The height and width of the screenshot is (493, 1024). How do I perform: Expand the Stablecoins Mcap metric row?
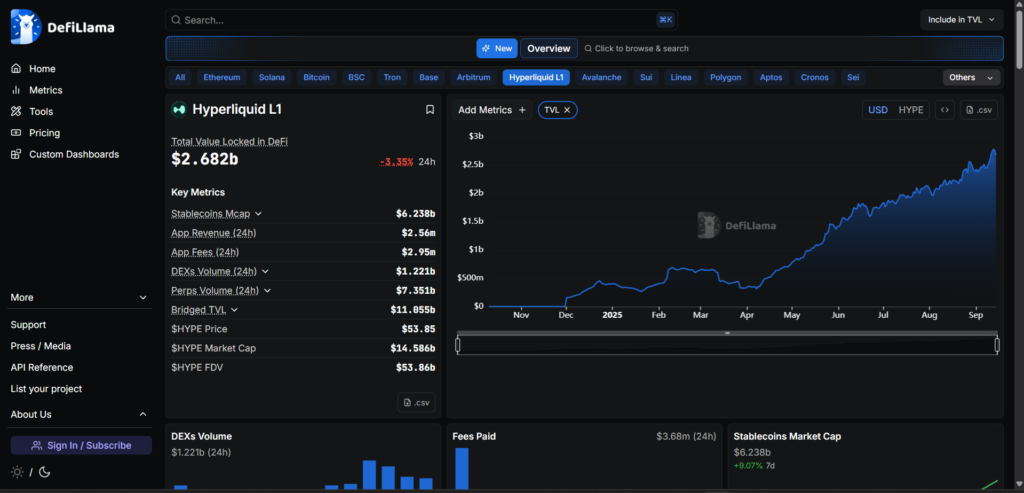click(x=258, y=213)
